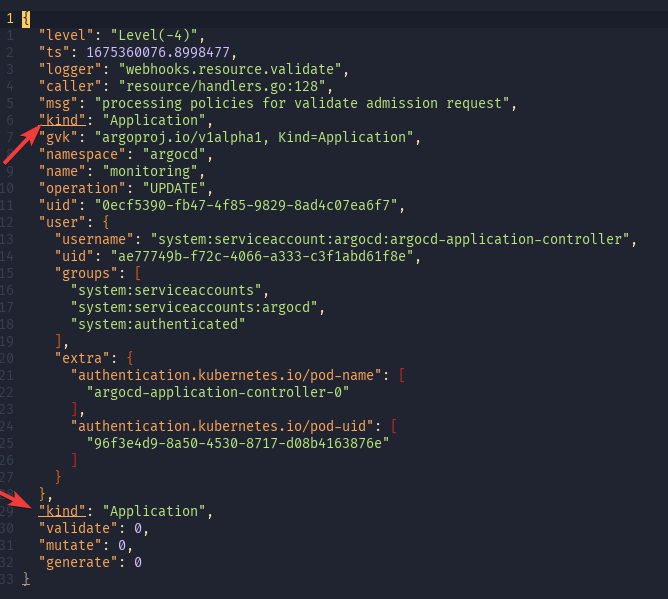
Task: Select the "processing policies for validate admission request" message
Action: pos(302,103)
